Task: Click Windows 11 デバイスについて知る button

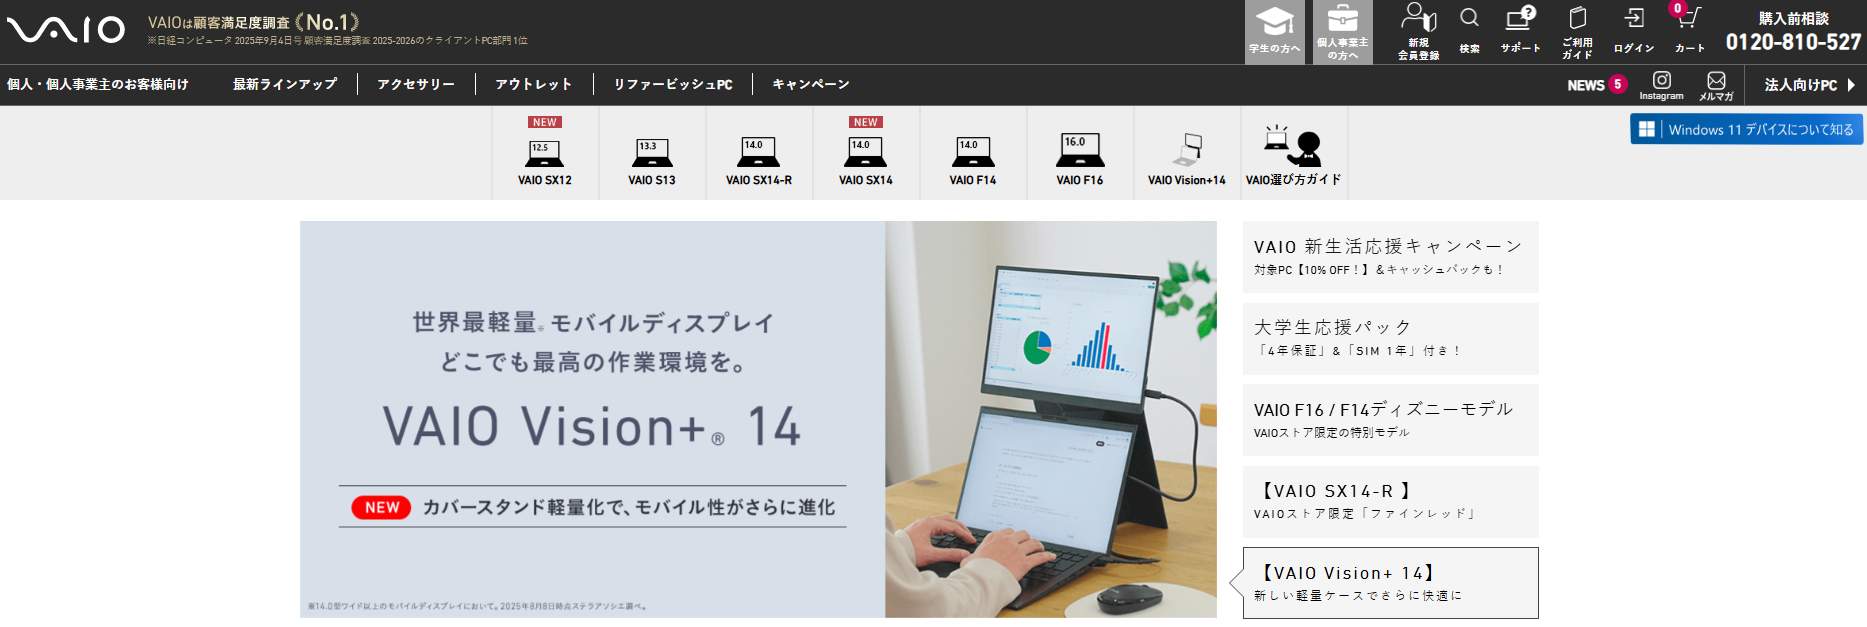Action: [1747, 129]
